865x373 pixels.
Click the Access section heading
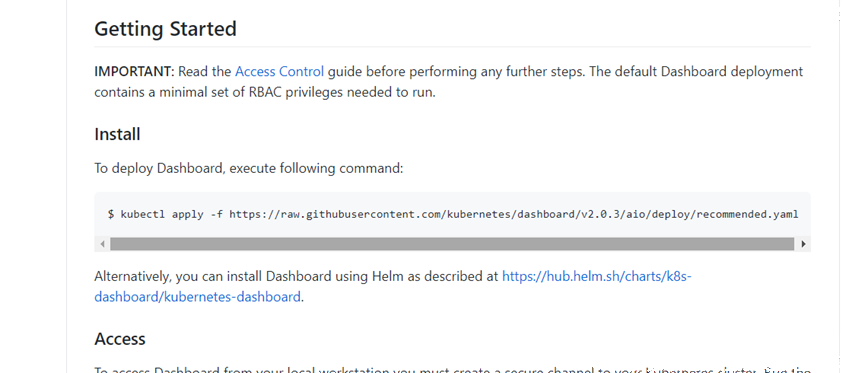[x=120, y=339]
